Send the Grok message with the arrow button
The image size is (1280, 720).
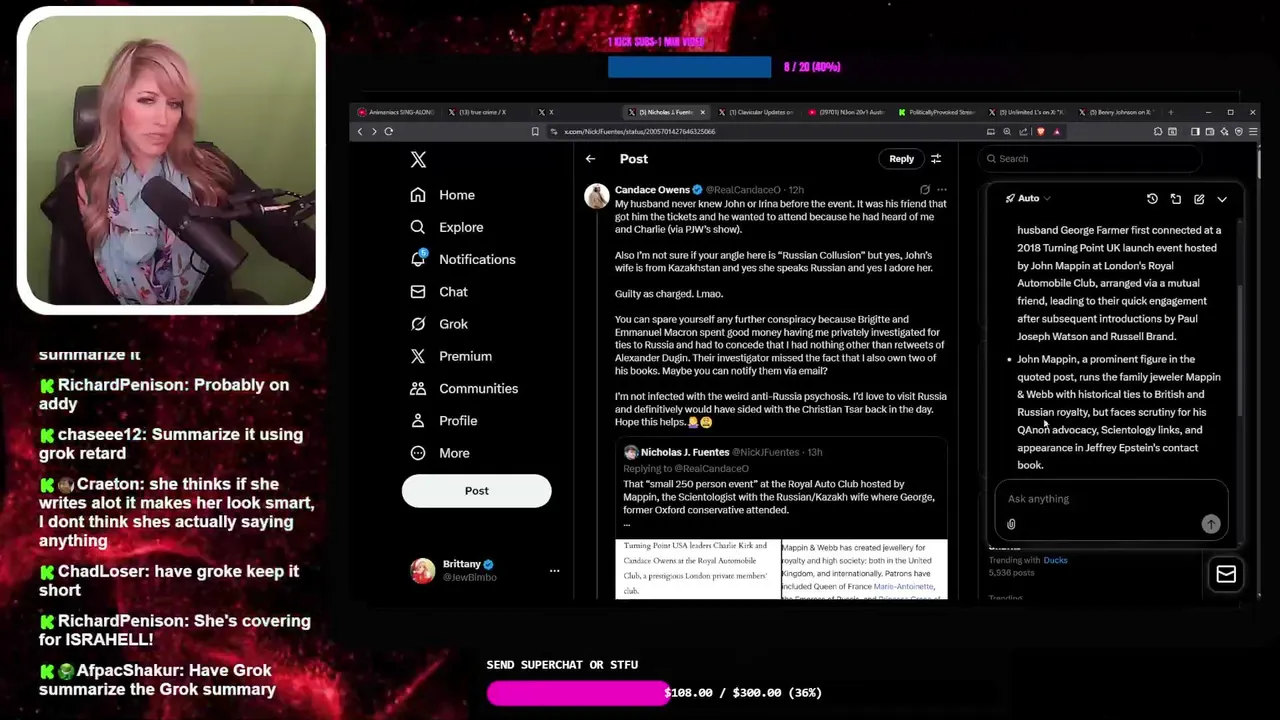pyautogui.click(x=1210, y=524)
